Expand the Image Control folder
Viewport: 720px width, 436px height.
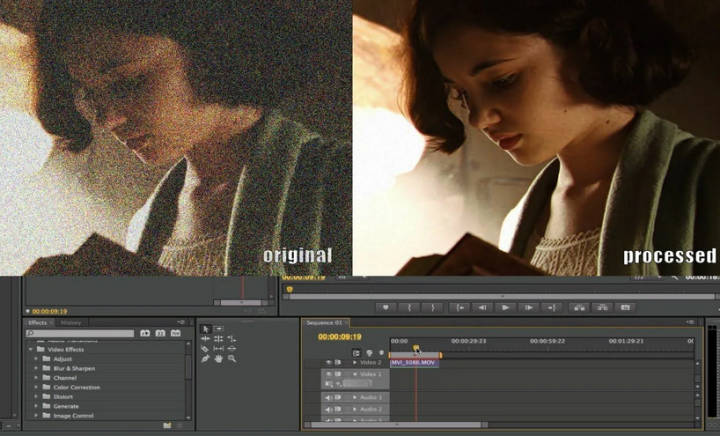point(36,415)
